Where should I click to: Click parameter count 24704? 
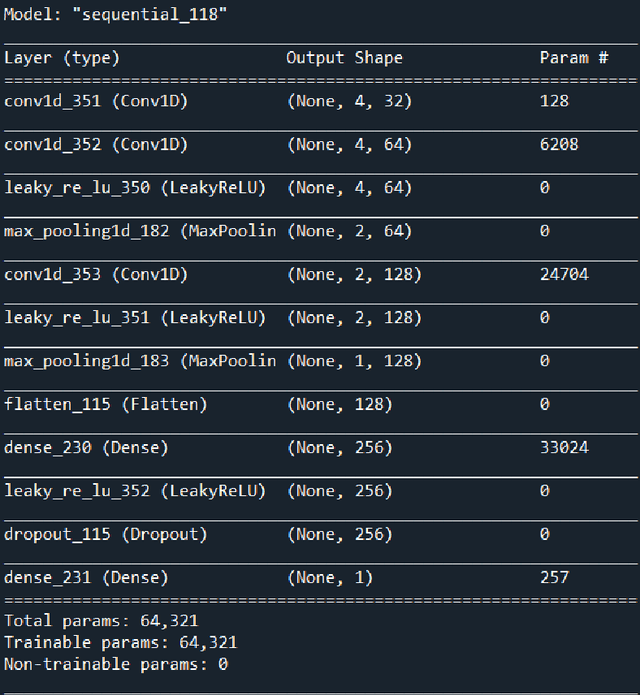[x=564, y=274]
